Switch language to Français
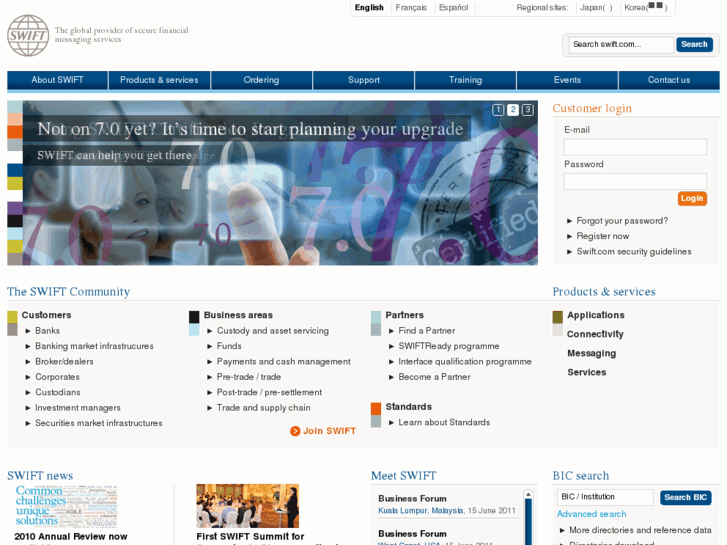 click(411, 7)
